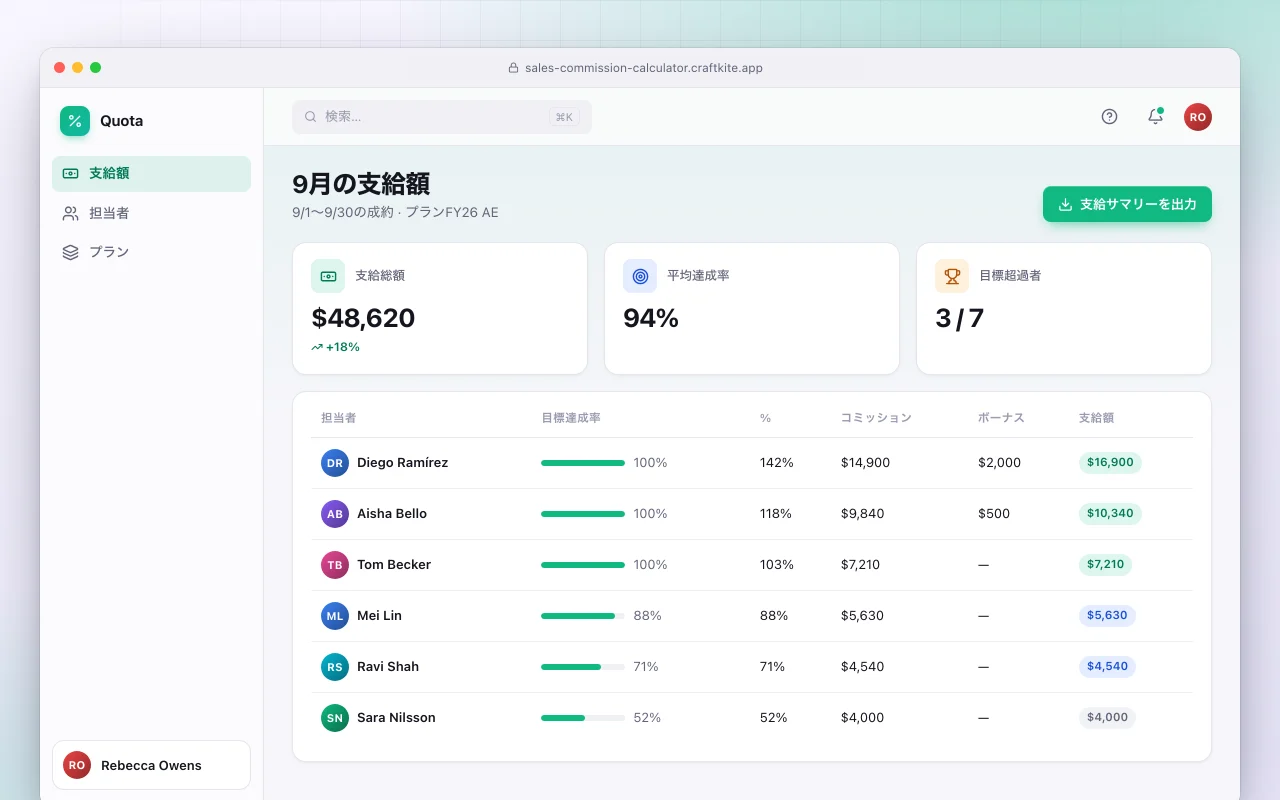Click the banknote icon on 支給総額 card
The width and height of the screenshot is (1280, 800).
pos(328,276)
